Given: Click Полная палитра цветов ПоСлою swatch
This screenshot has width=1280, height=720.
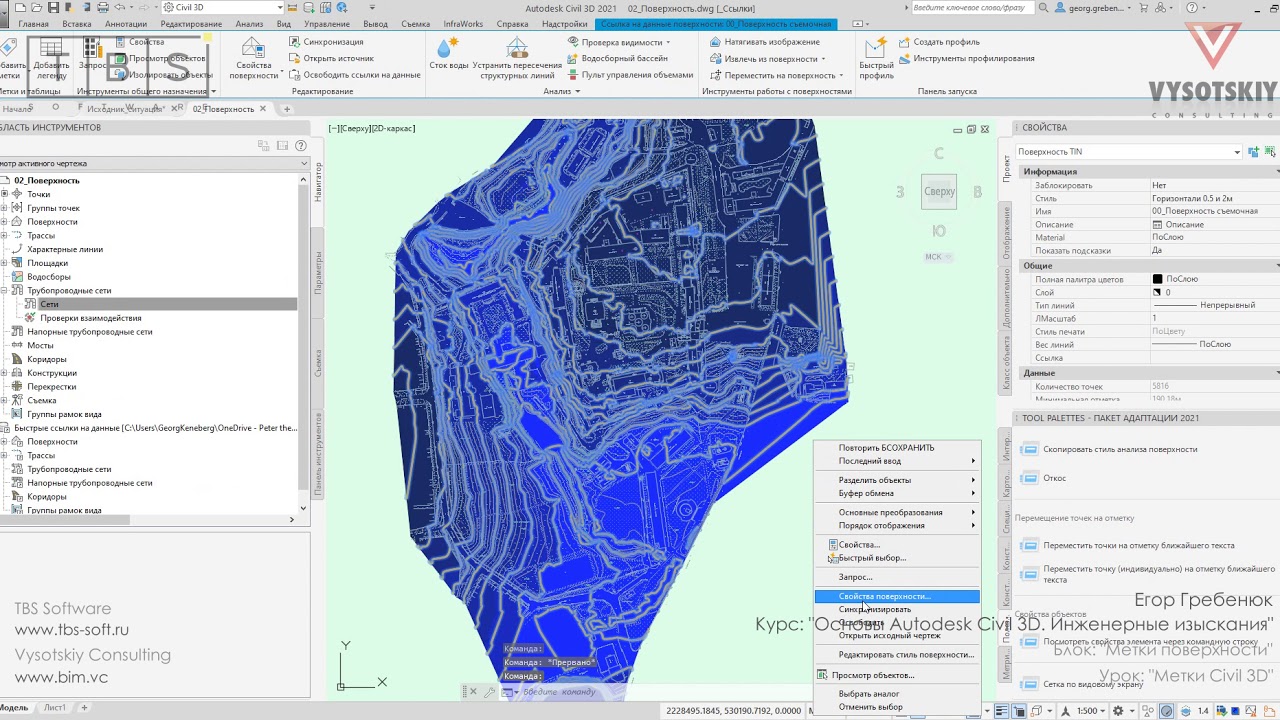Looking at the screenshot, I should point(1157,280).
